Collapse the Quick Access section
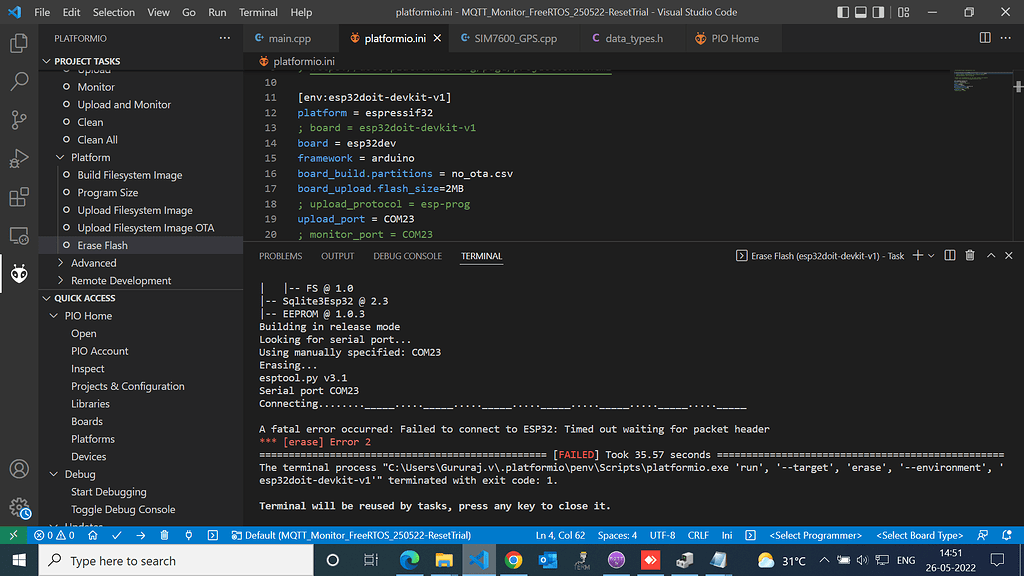Screen dimensions: 1024x576 45,297
